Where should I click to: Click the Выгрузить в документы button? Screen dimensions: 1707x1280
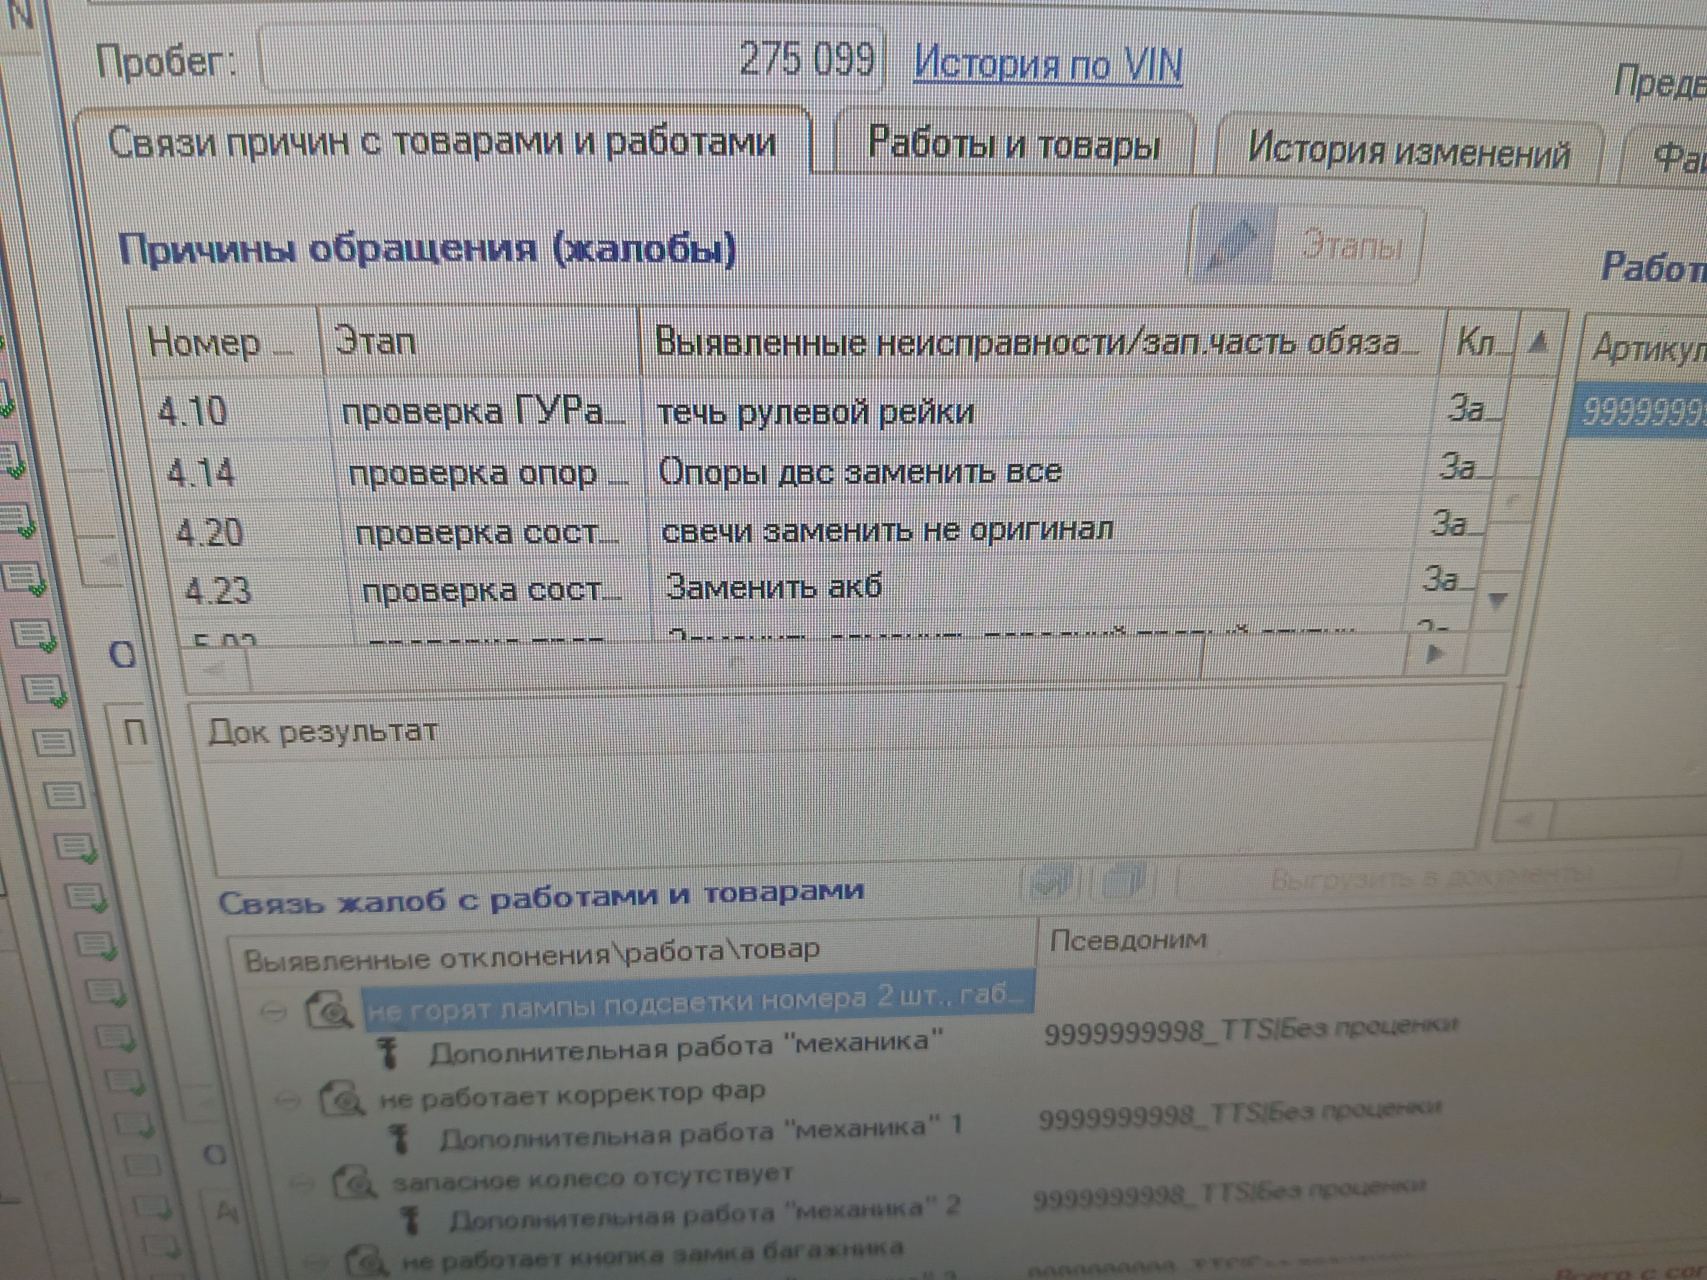(1429, 878)
